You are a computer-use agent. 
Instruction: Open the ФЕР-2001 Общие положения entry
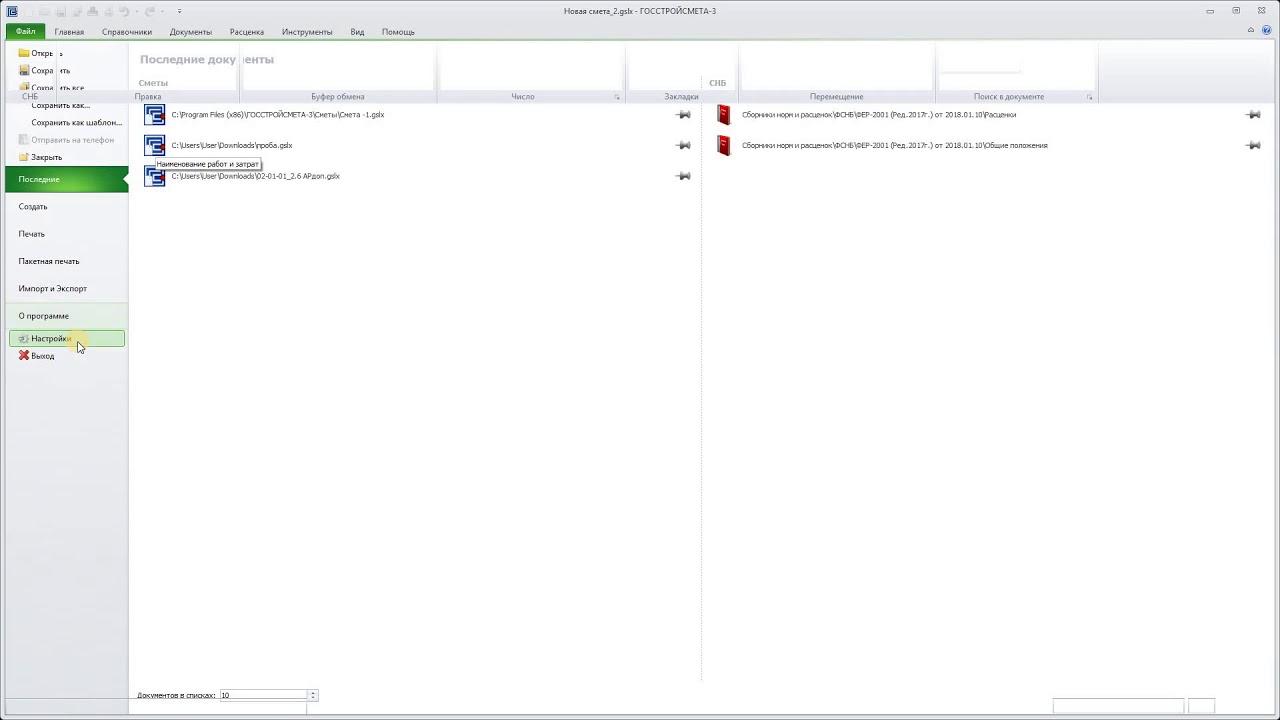tap(895, 145)
